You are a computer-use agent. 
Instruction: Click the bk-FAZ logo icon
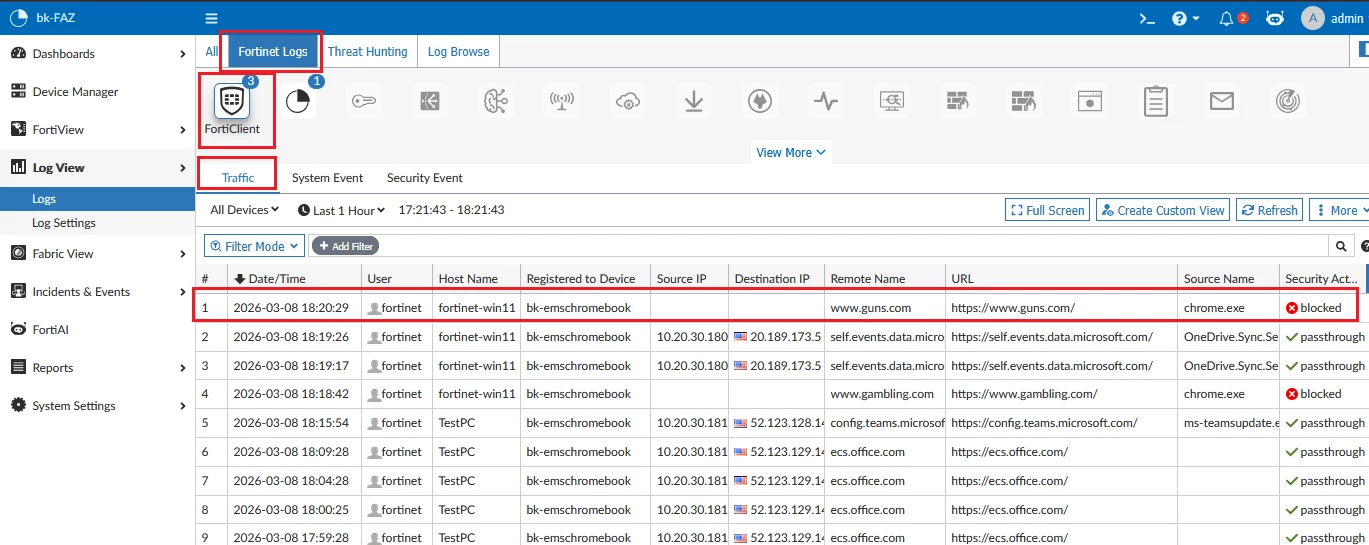coord(19,18)
